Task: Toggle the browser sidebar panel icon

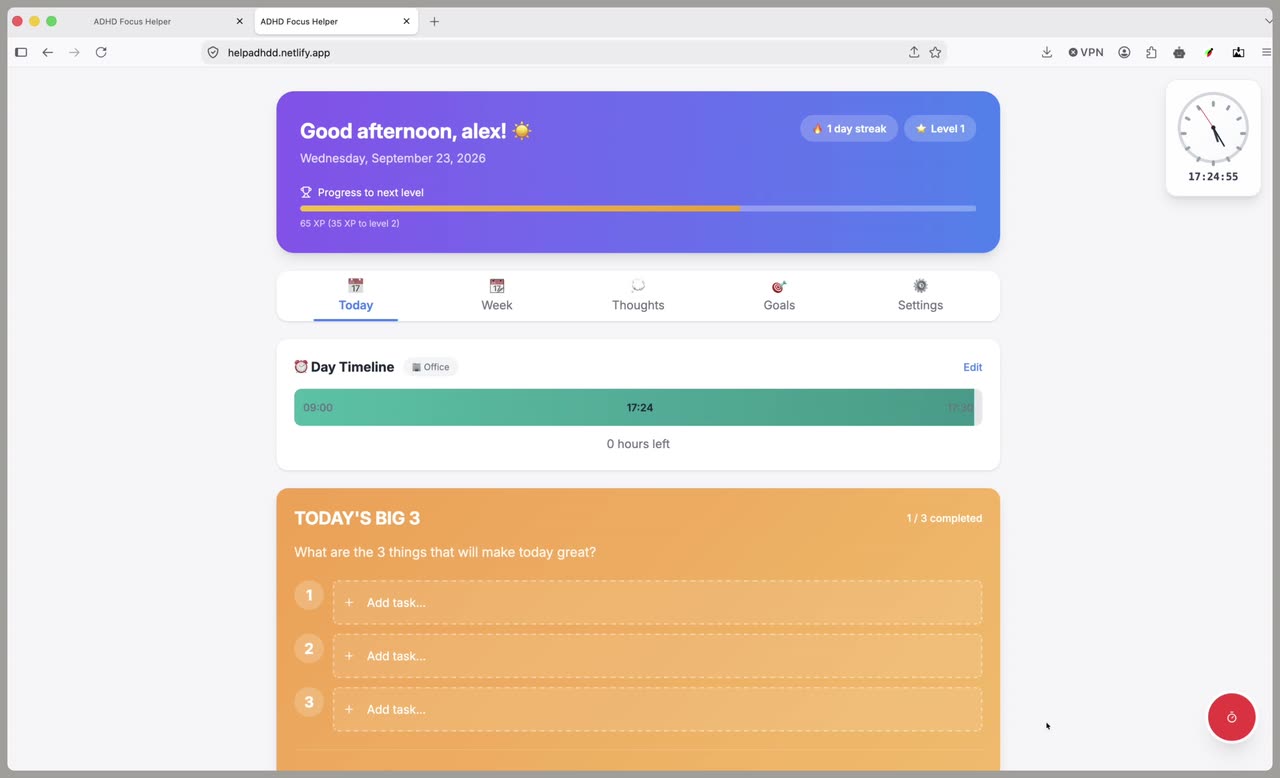Action: click(x=21, y=52)
